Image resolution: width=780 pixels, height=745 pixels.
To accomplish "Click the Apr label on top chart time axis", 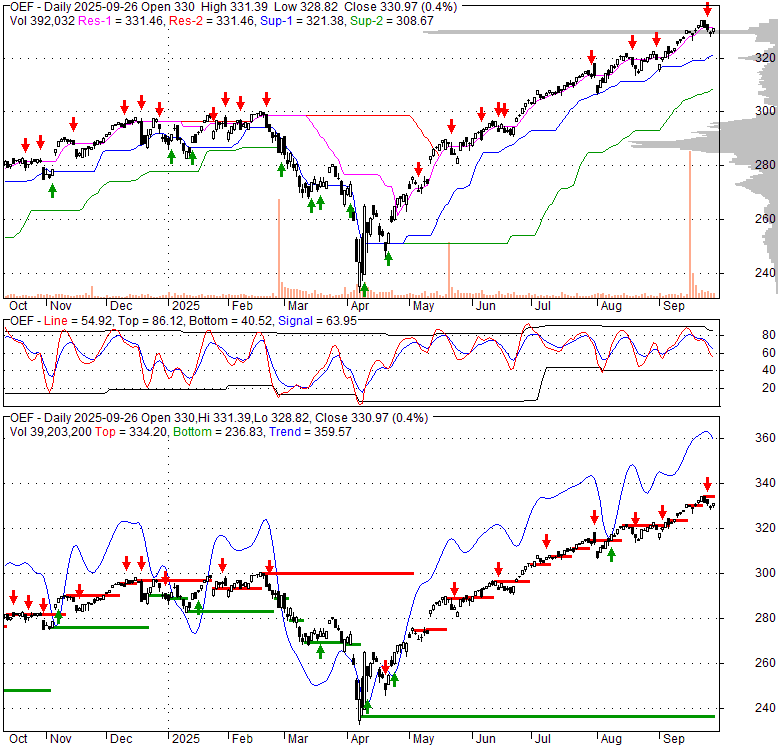I will coord(360,306).
